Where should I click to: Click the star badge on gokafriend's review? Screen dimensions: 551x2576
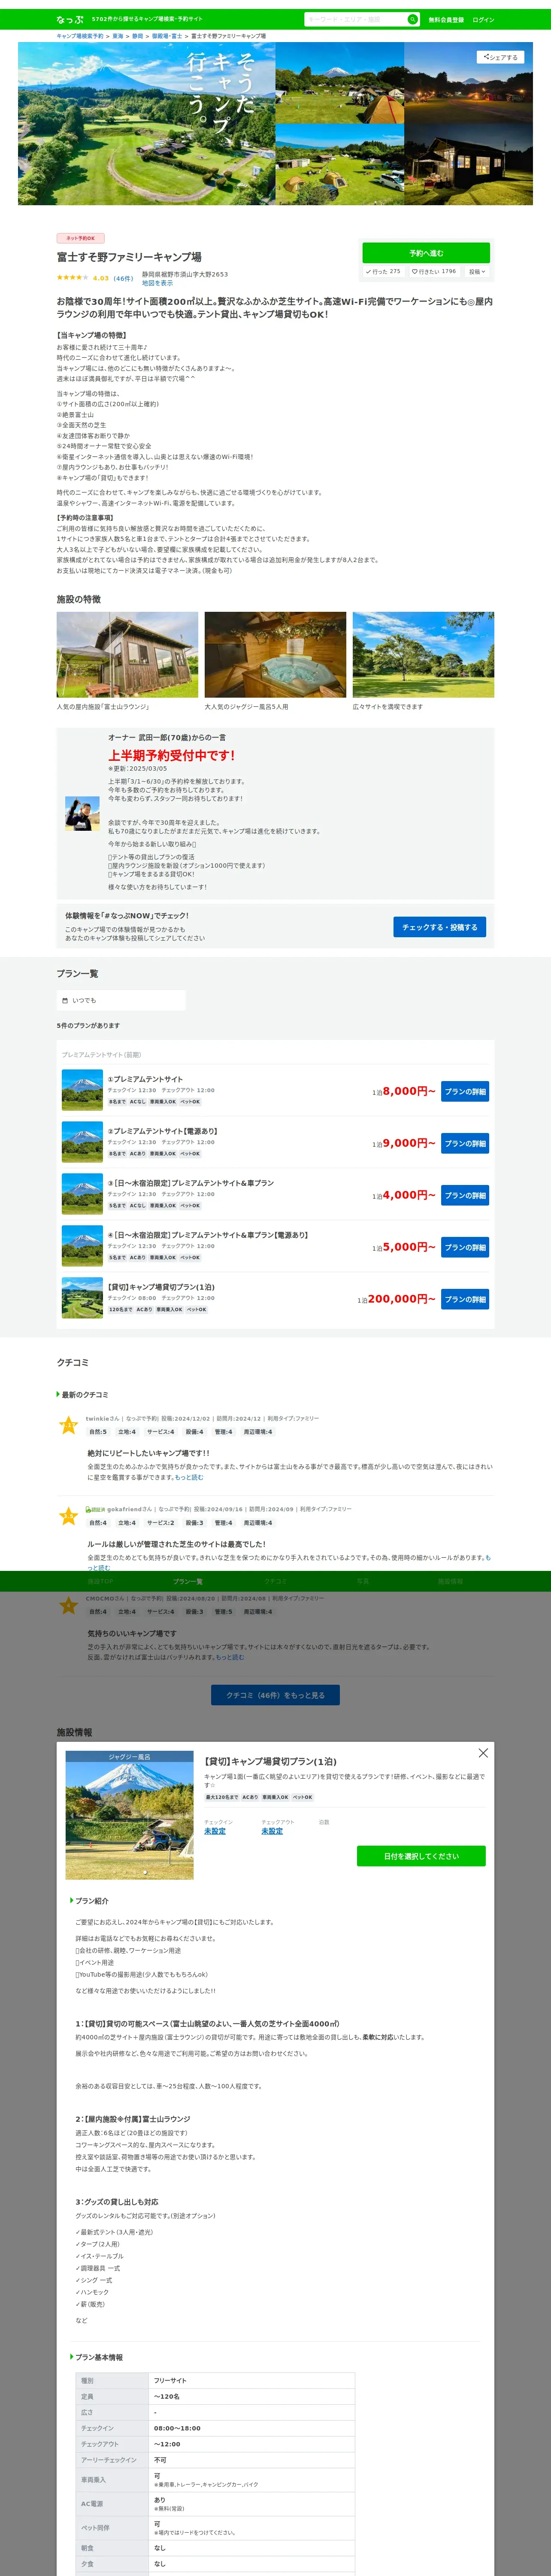tap(68, 1517)
